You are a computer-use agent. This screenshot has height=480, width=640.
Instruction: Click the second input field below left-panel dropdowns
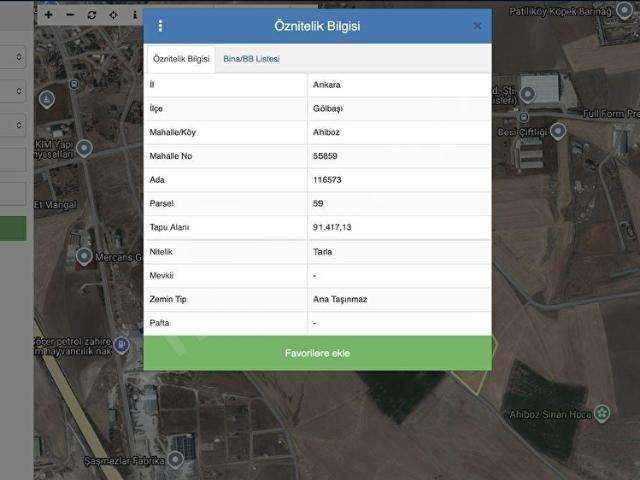click(x=13, y=193)
